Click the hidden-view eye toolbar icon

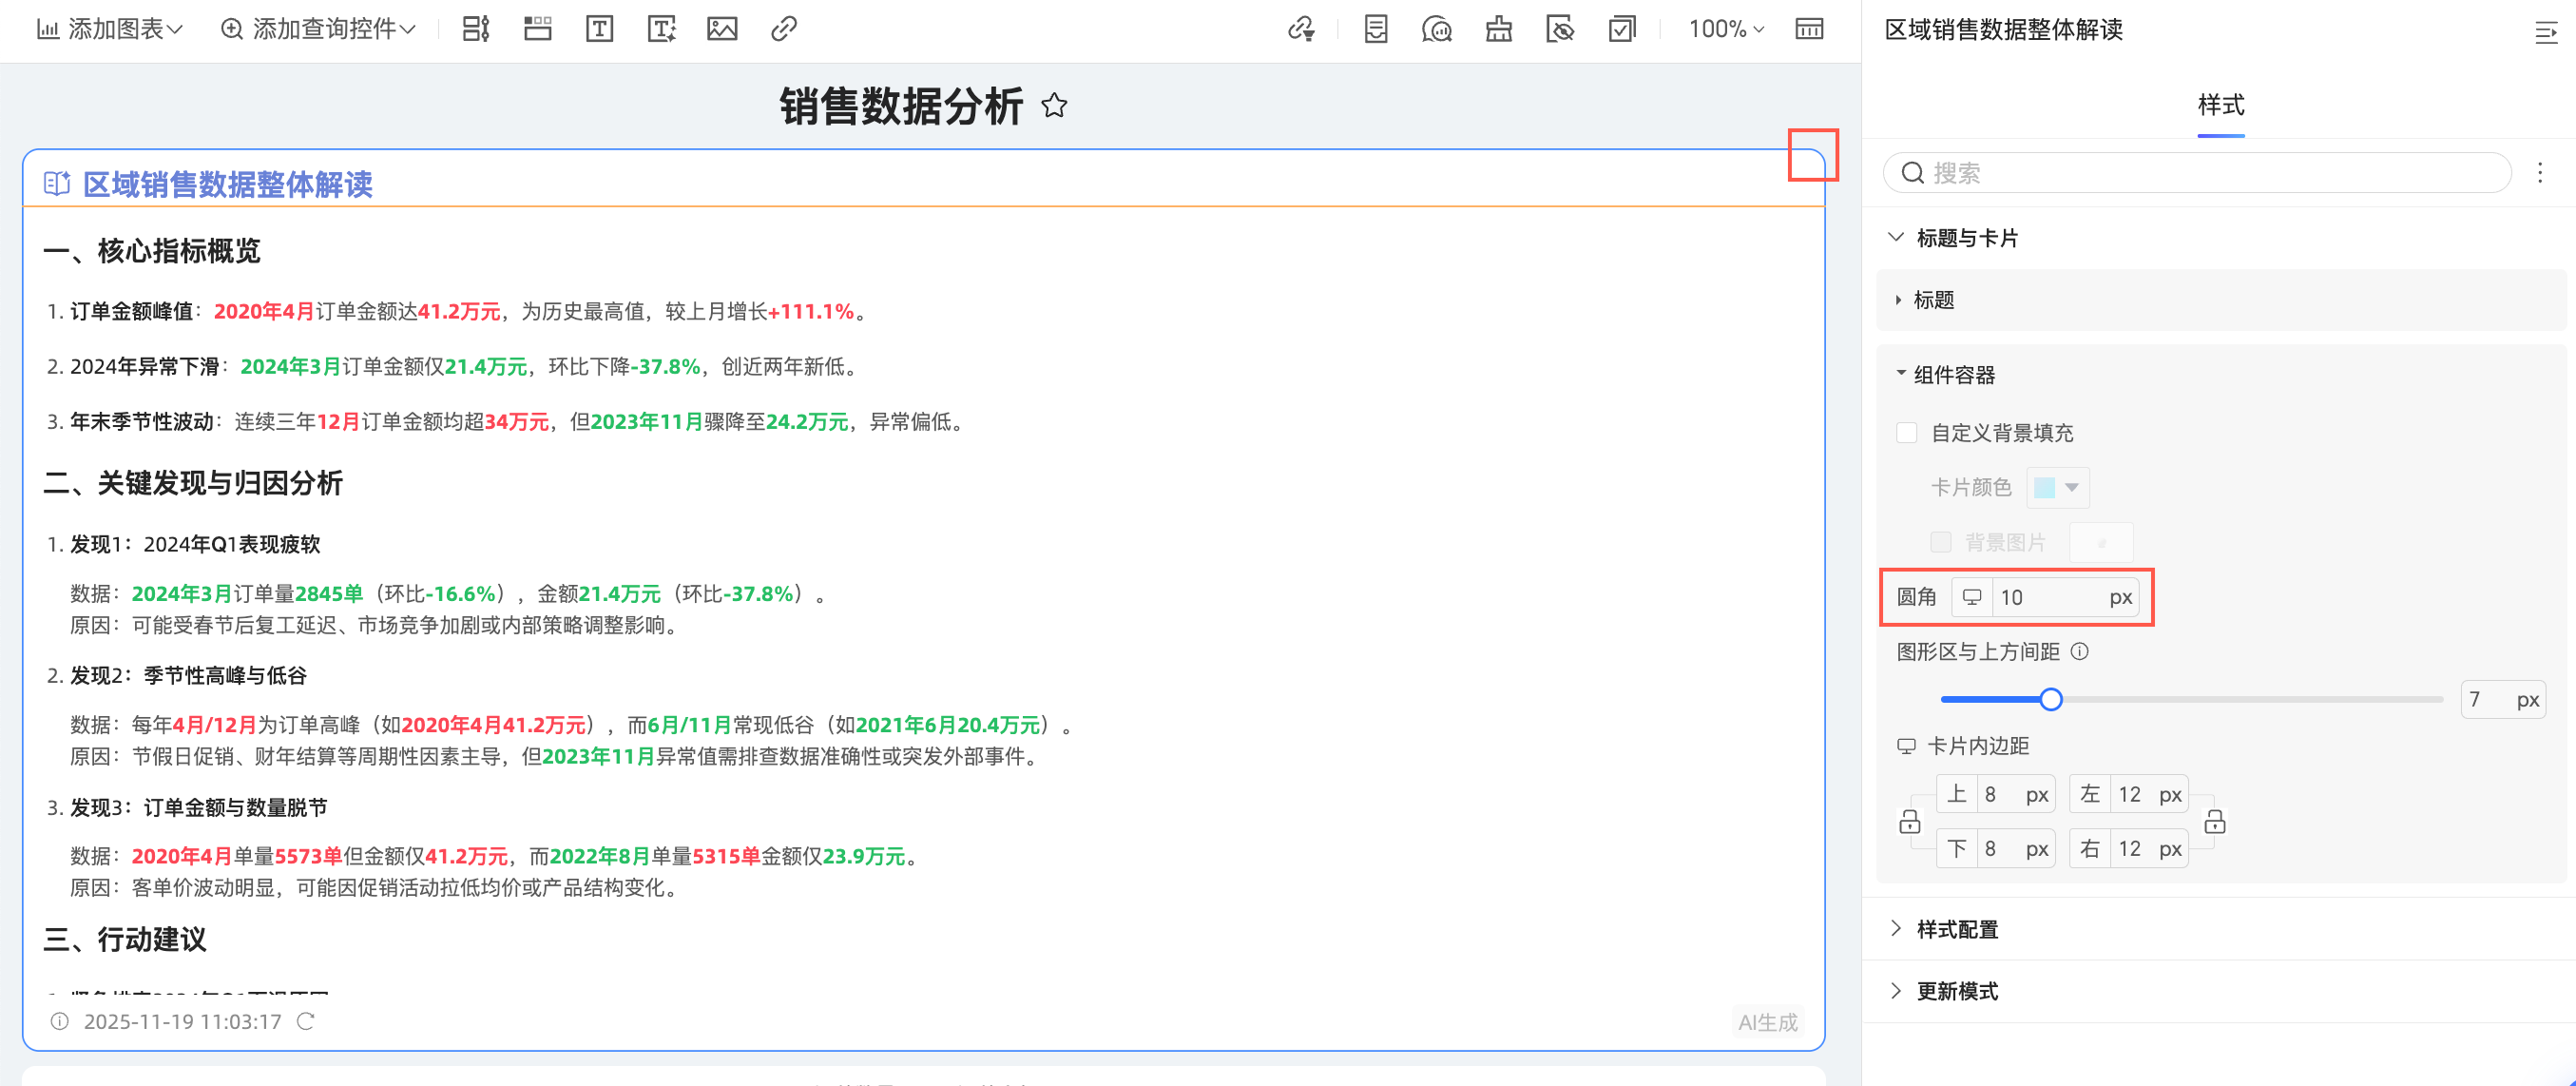pyautogui.click(x=1560, y=29)
